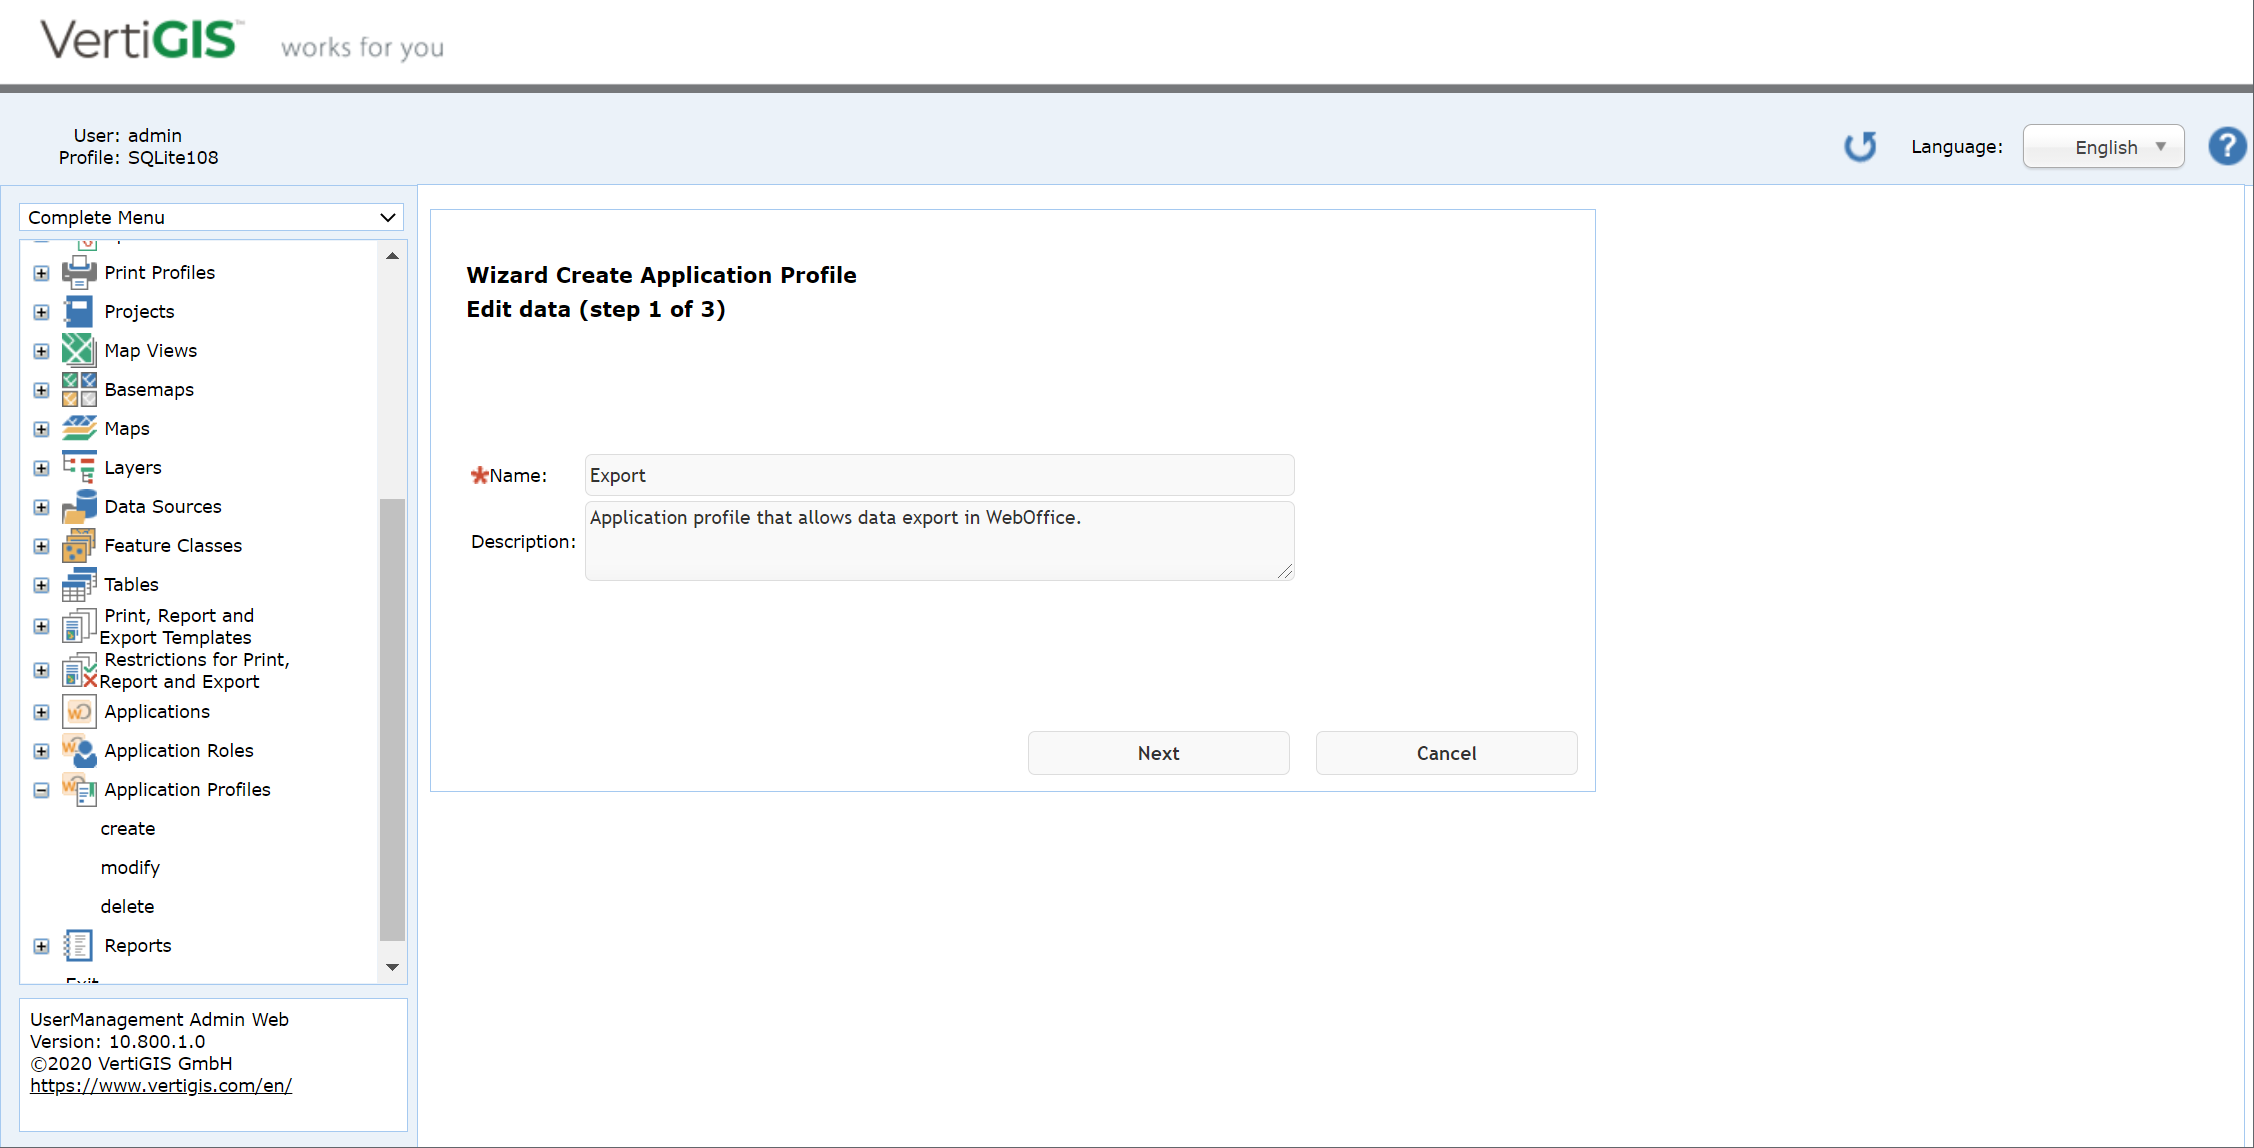Image resolution: width=2254 pixels, height=1148 pixels.
Task: Open the Map Views section icon
Action: coord(79,350)
